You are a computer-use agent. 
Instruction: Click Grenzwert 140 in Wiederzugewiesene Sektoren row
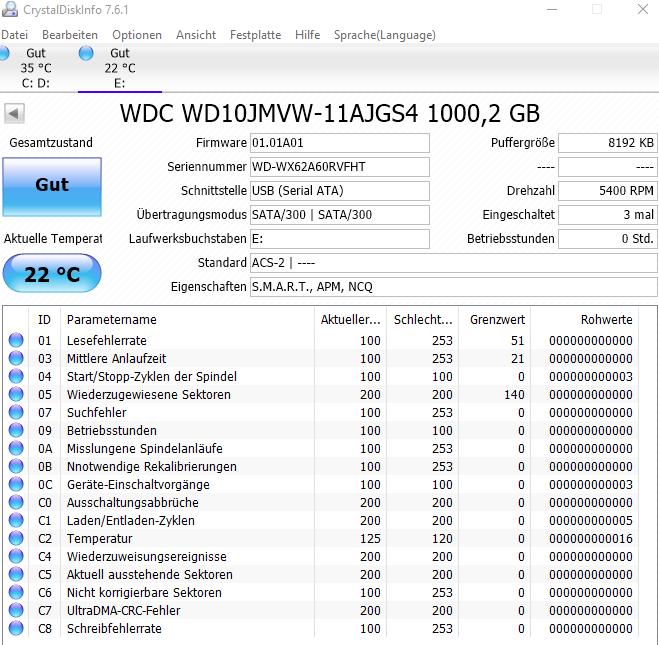[514, 395]
